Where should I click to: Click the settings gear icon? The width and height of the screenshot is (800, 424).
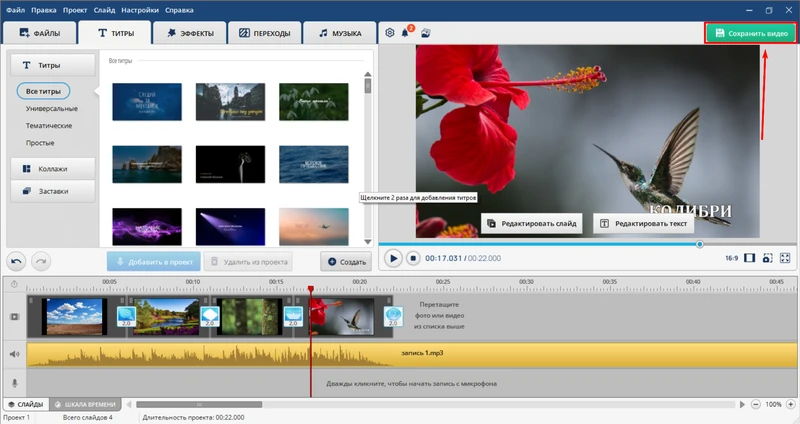(390, 33)
